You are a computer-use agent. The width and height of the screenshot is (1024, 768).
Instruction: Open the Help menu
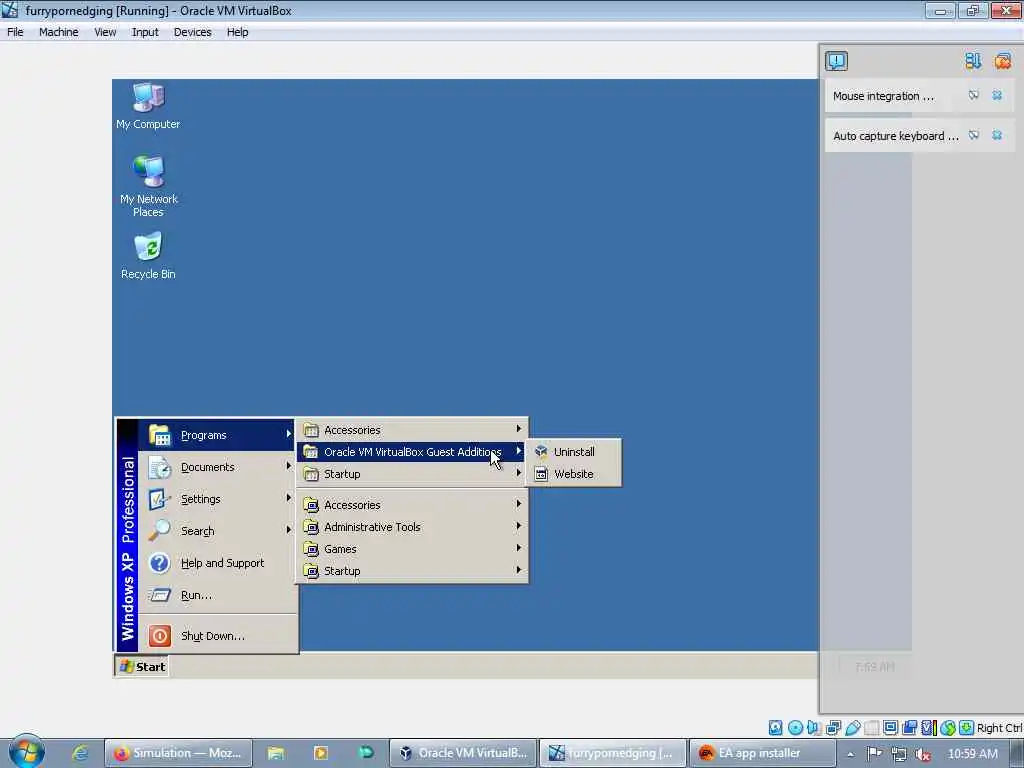(237, 32)
